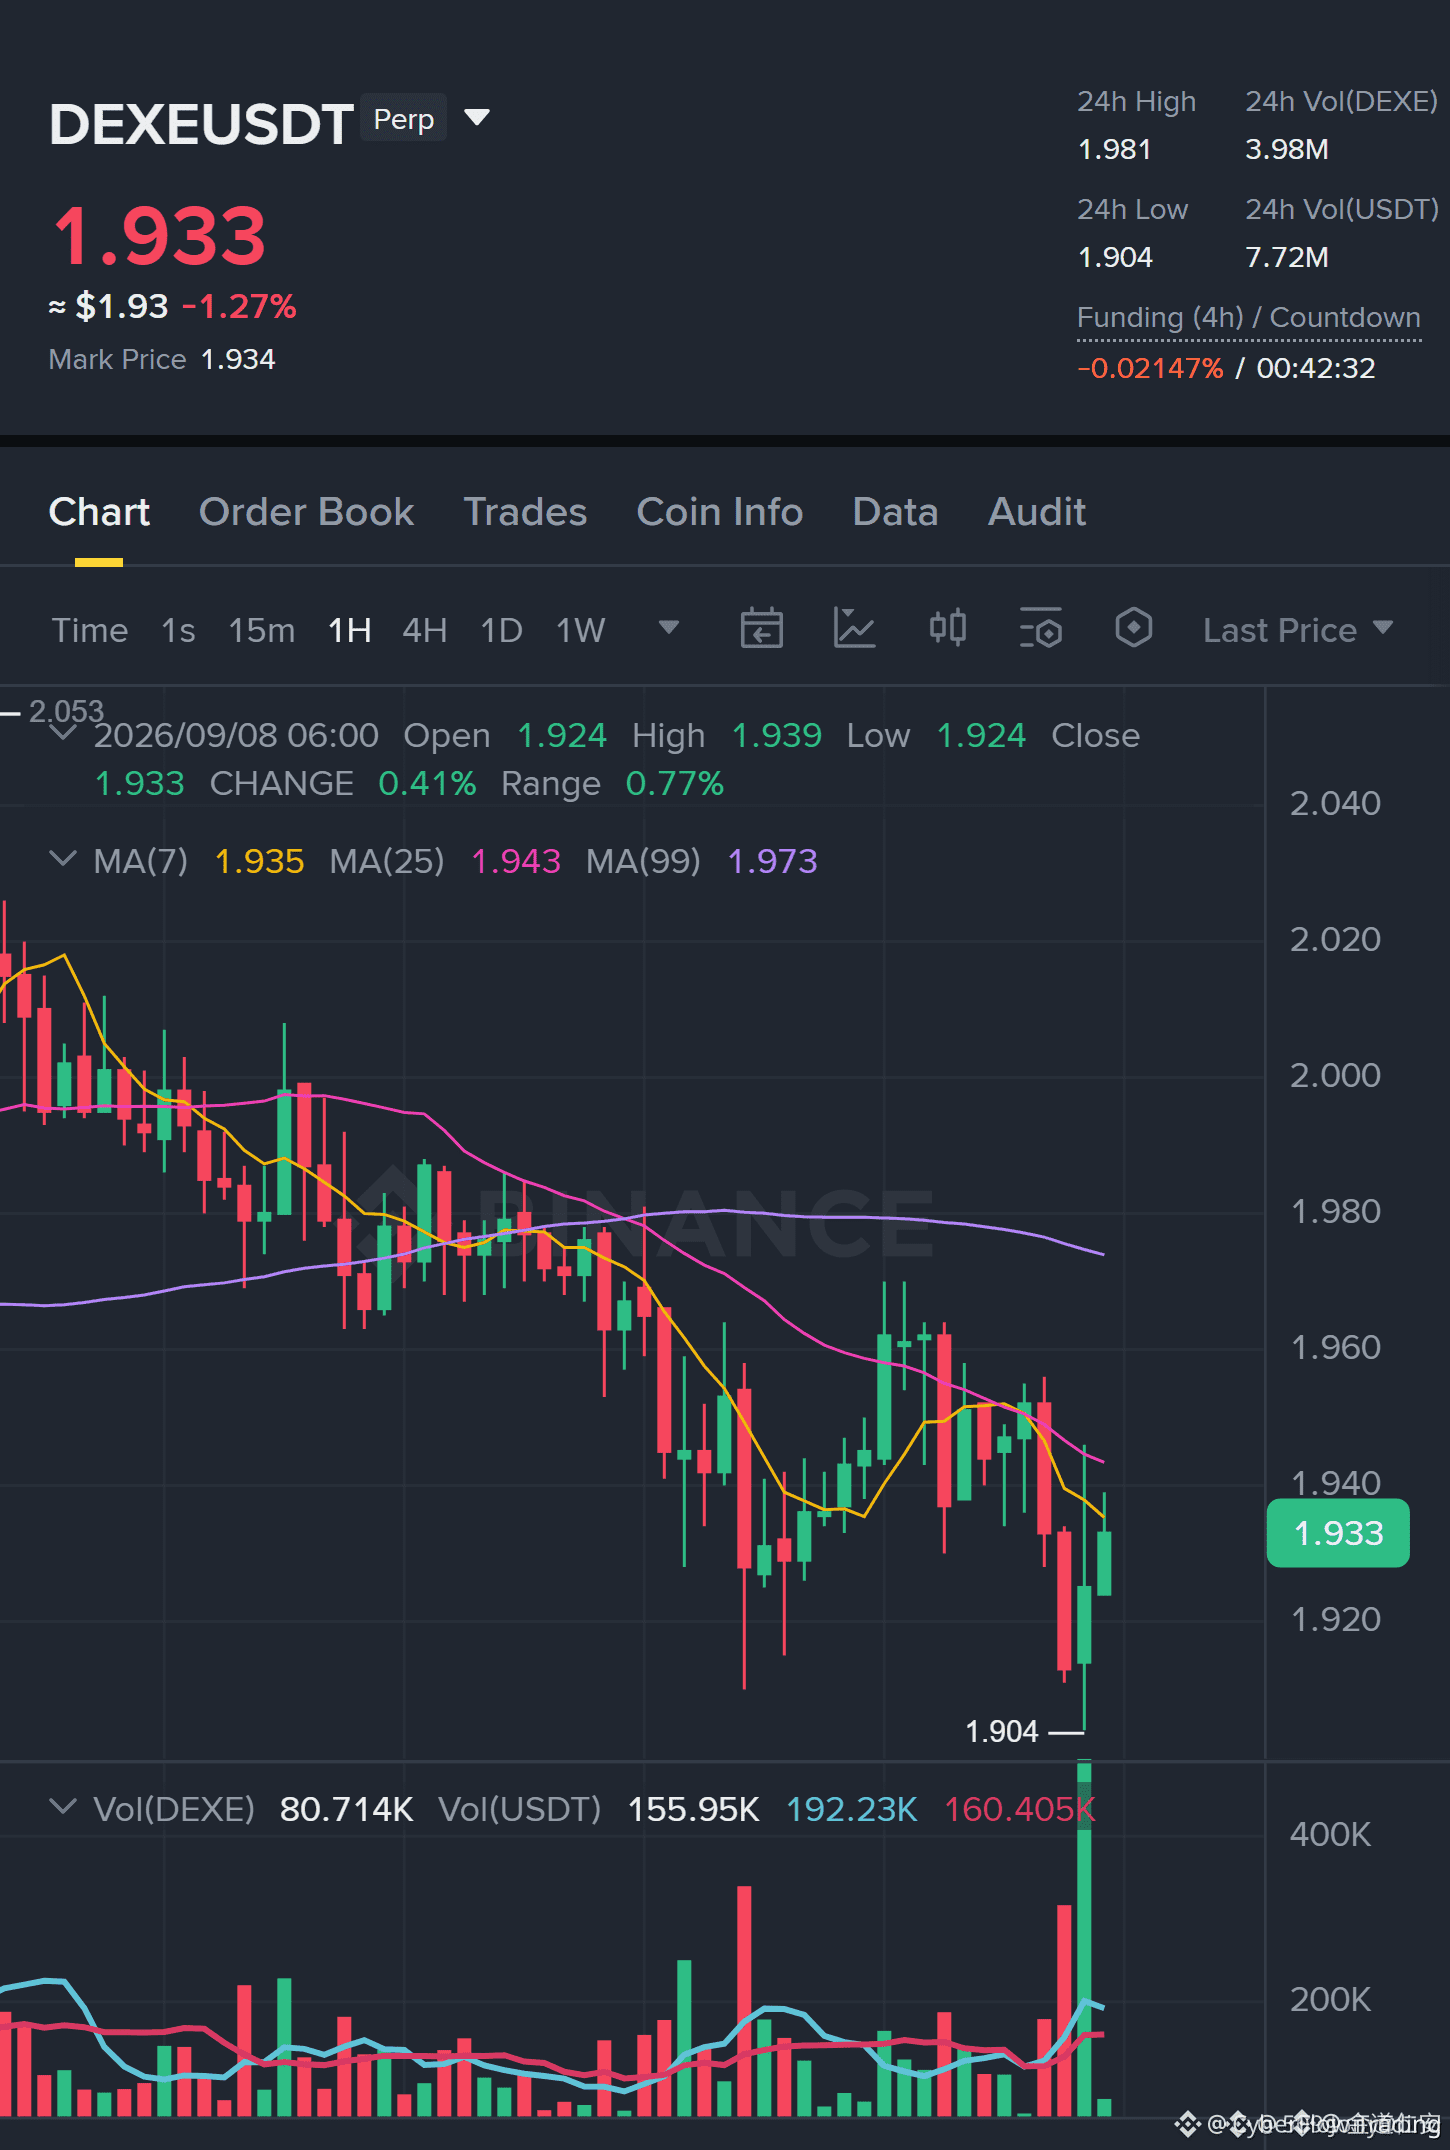
Task: Collapse the Vol(DEXE) volume legend chevron
Action: (x=63, y=1807)
